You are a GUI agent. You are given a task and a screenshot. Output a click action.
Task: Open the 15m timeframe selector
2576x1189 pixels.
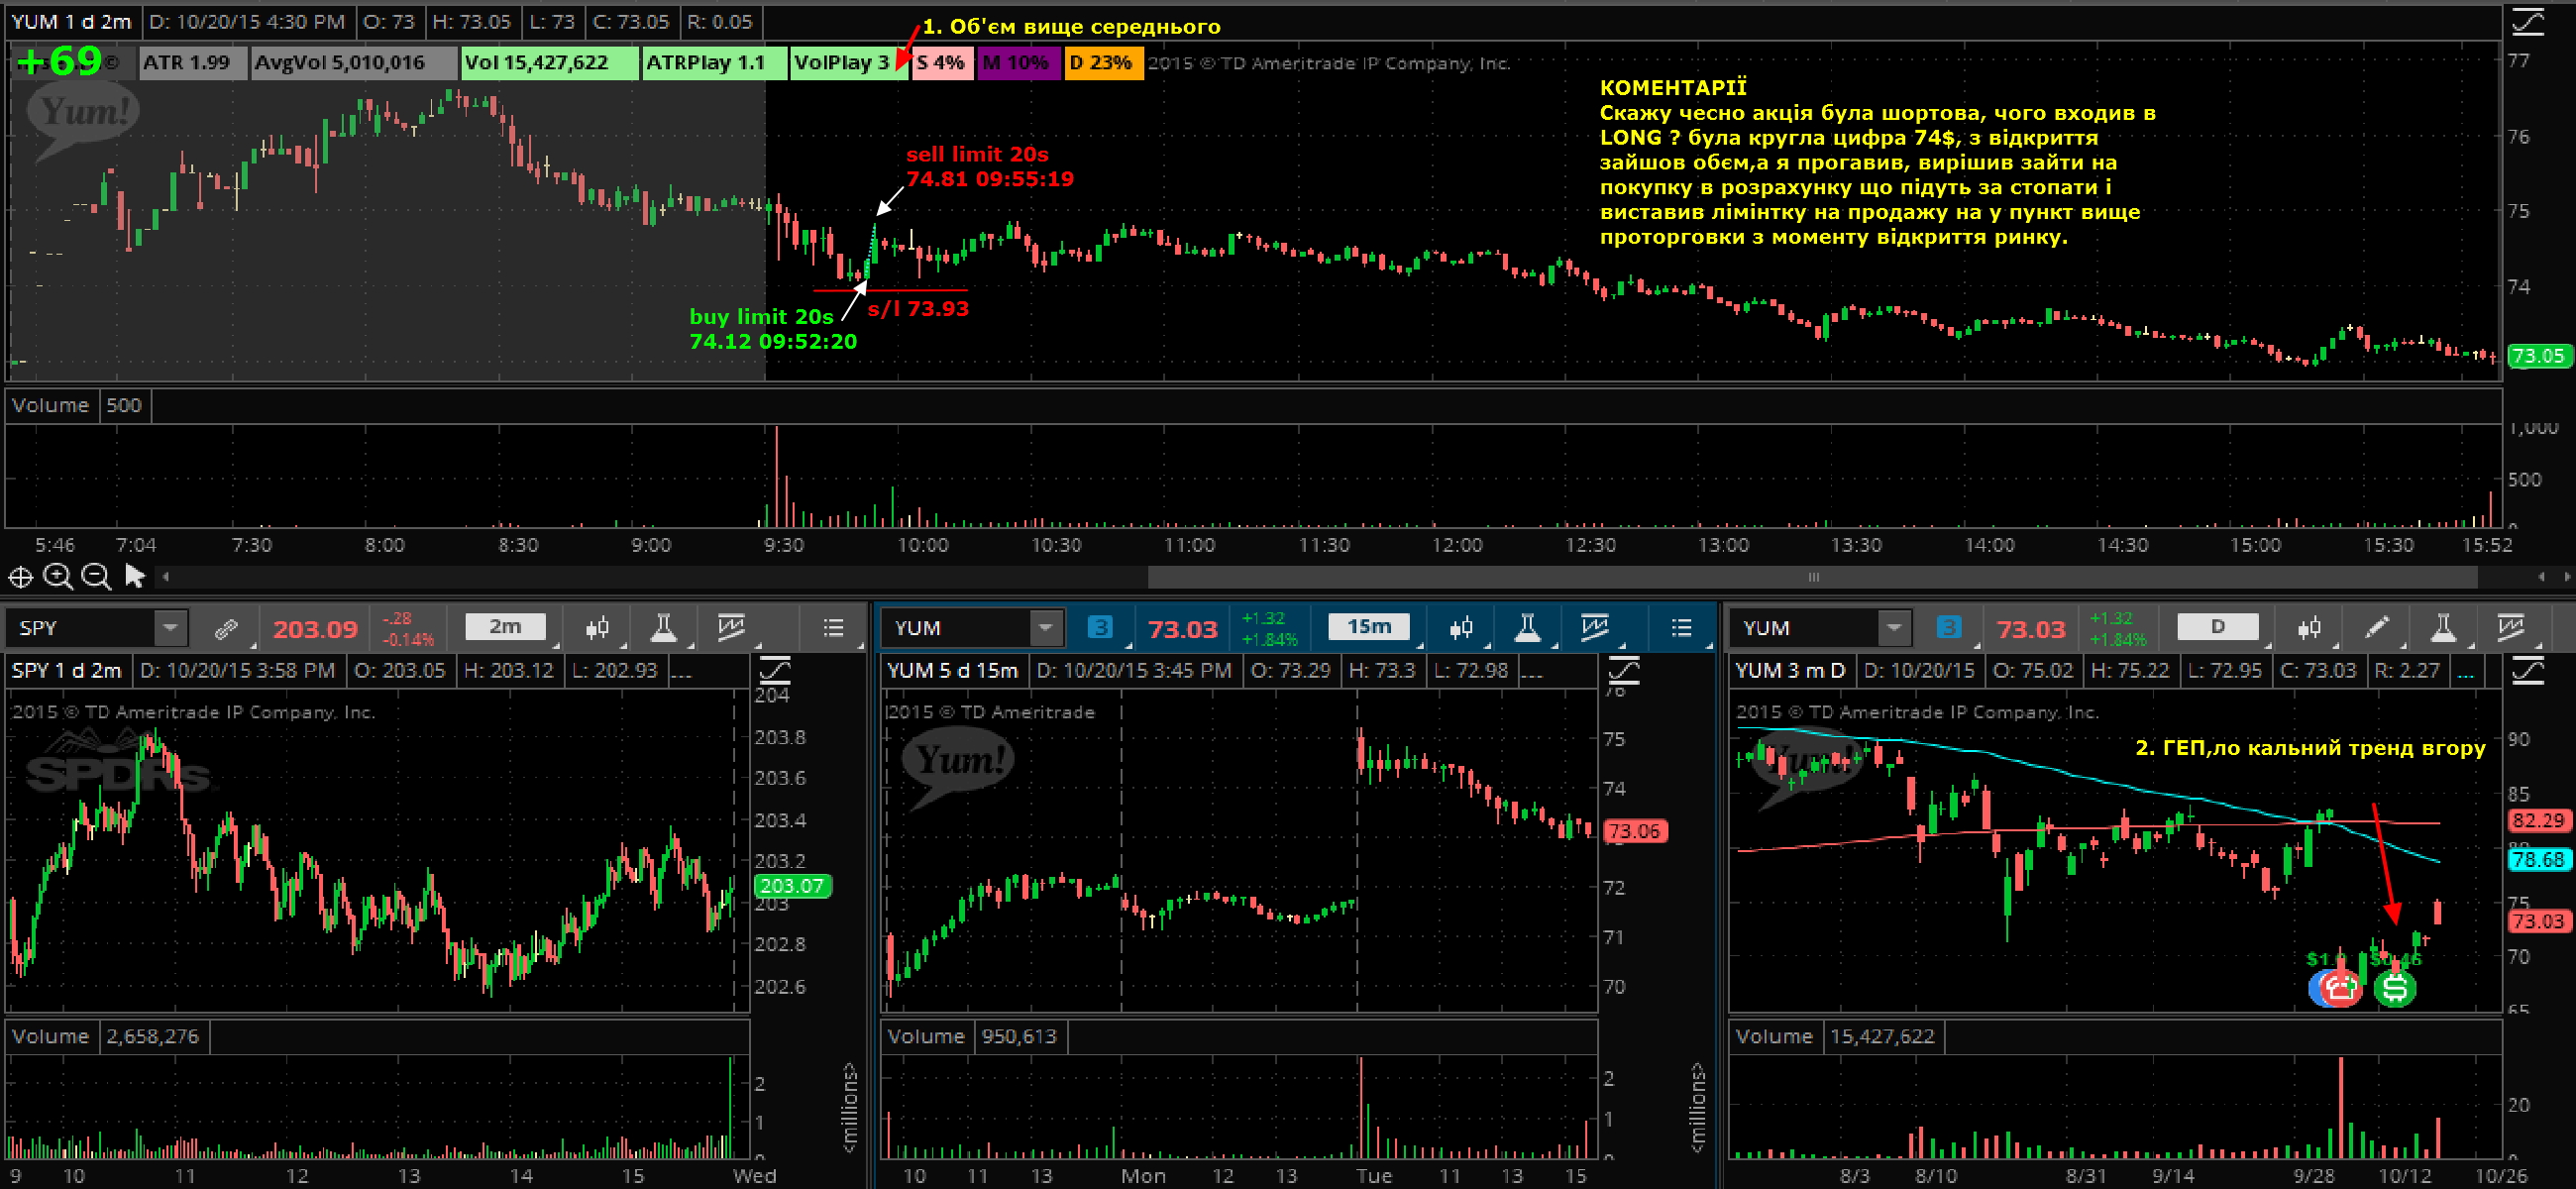click(x=1369, y=627)
